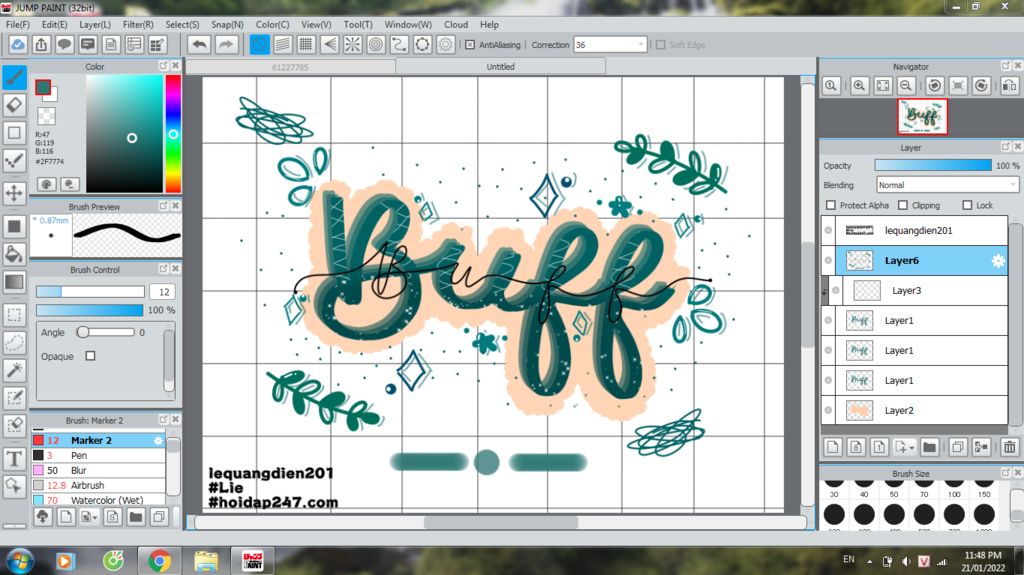Viewport: 1024px width, 575px height.
Task: Delete layer using trash icon
Action: (1009, 447)
